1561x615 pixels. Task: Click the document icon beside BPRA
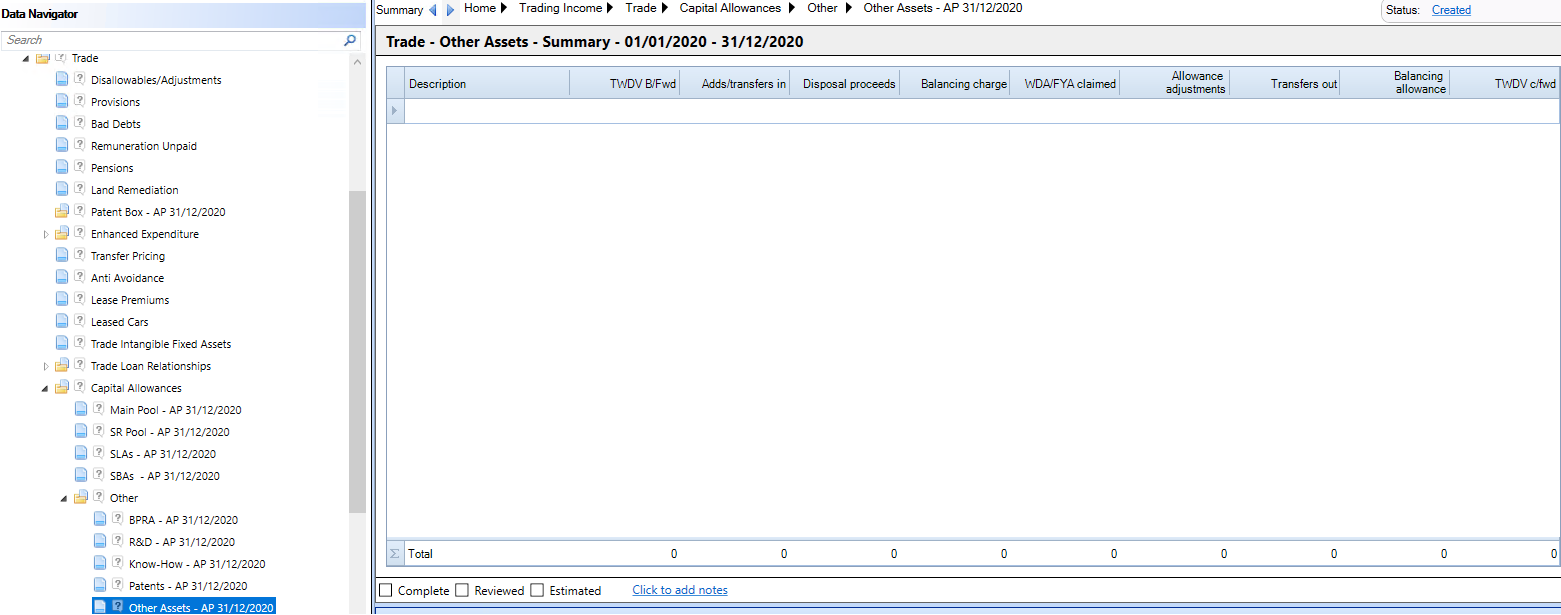point(100,520)
